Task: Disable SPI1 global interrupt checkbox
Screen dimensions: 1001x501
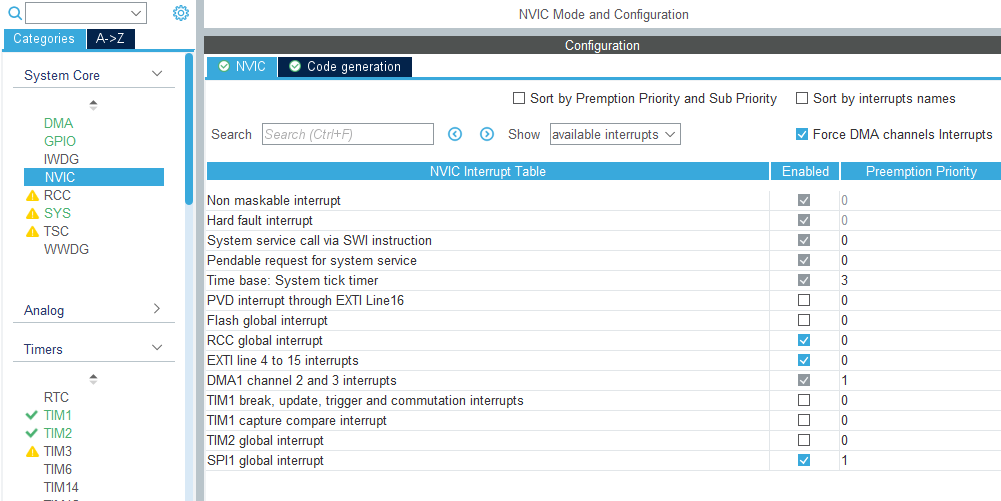Action: (804, 460)
